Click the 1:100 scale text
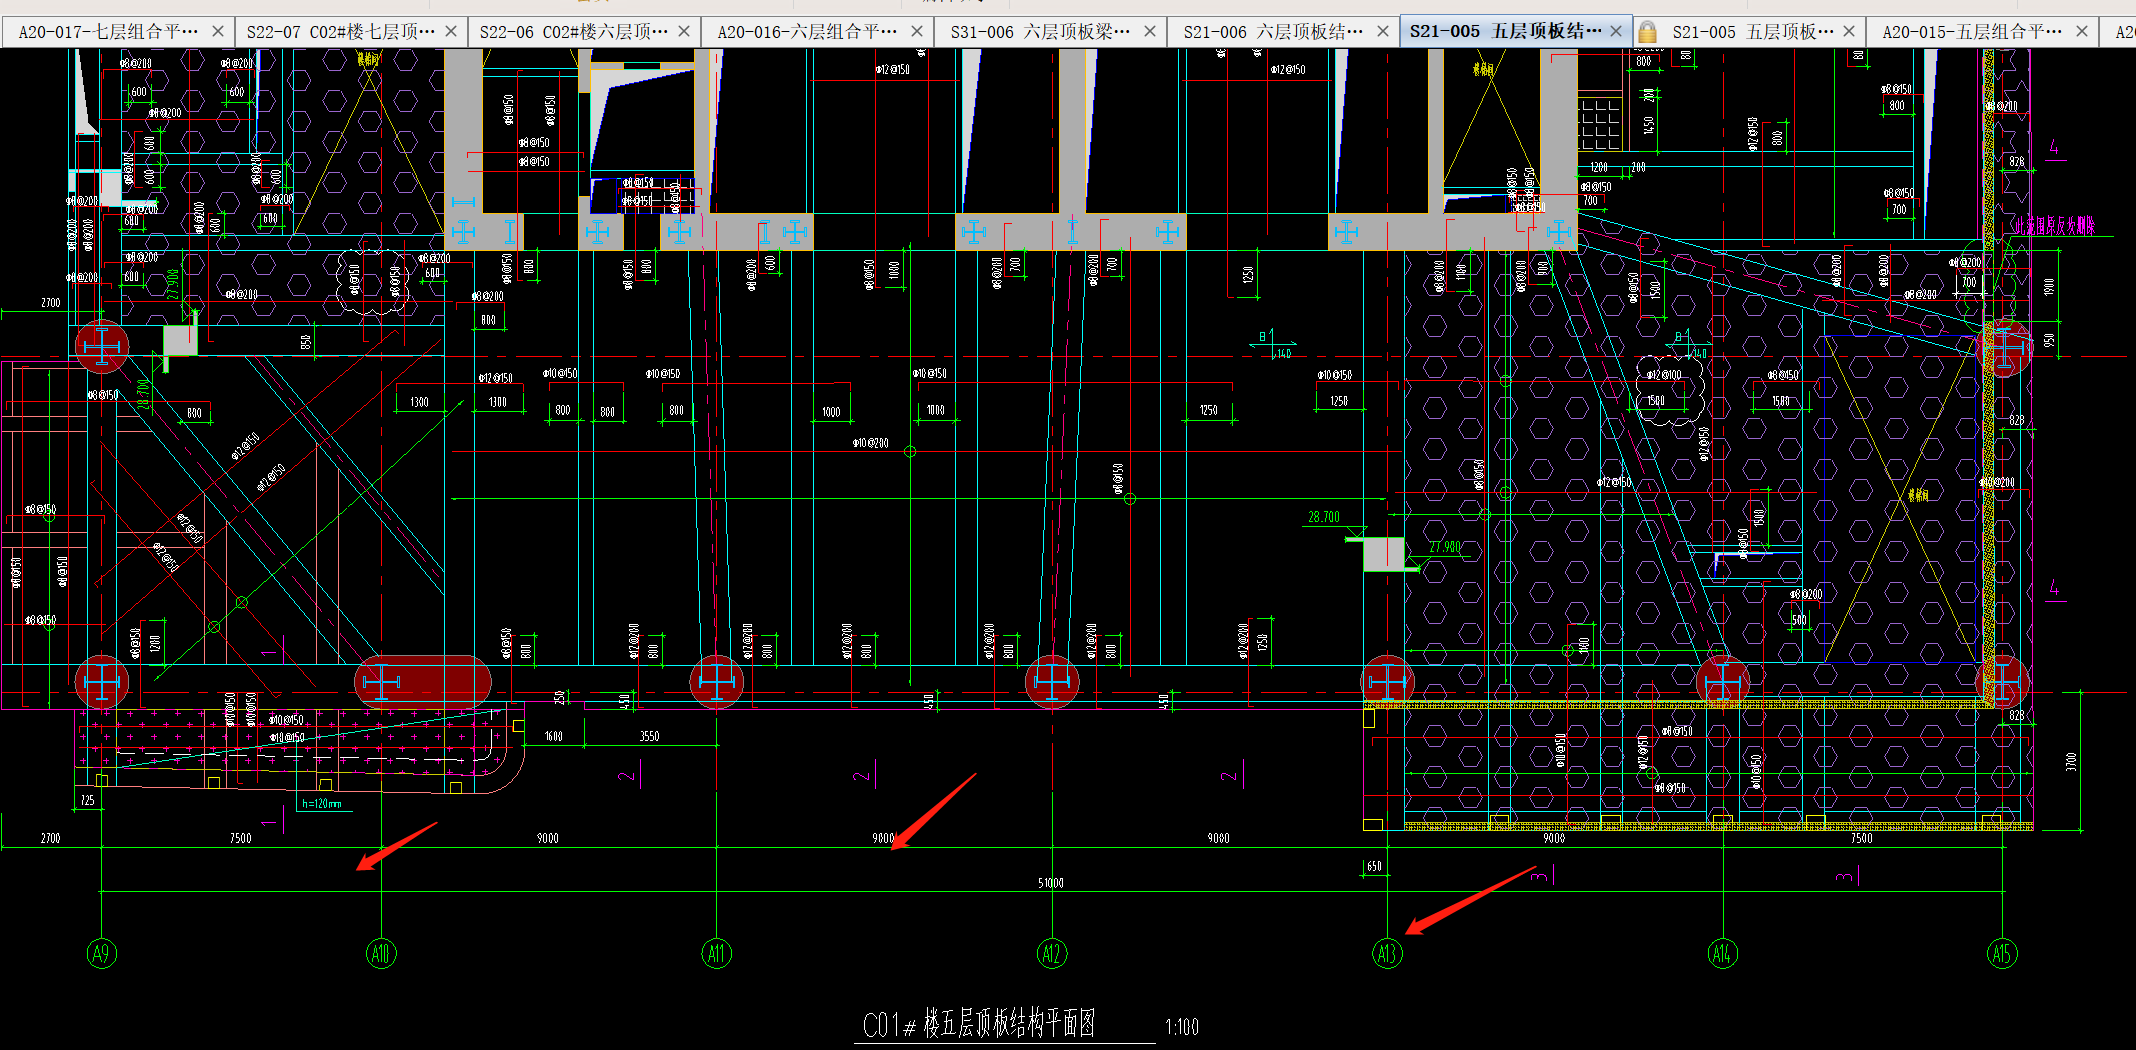Screen dimensions: 2136x1050 click(1182, 1027)
